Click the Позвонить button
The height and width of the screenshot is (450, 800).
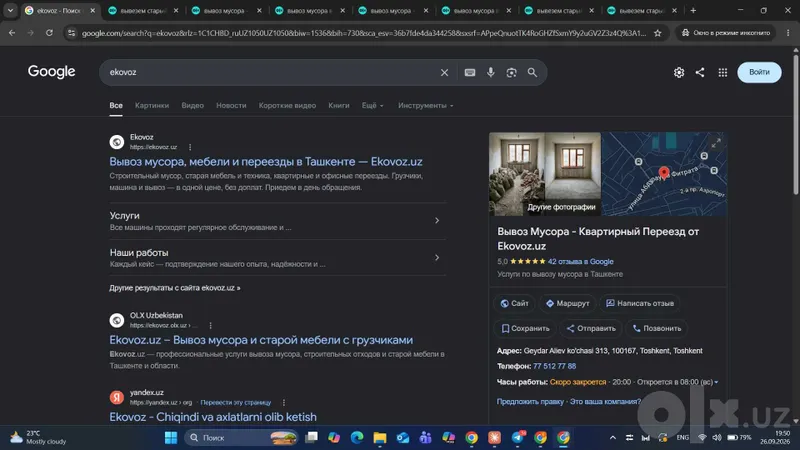pyautogui.click(x=657, y=328)
